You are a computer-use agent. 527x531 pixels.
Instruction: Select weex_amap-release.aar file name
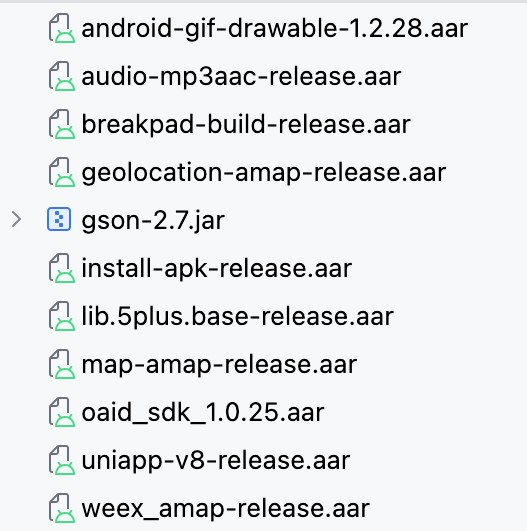(226, 509)
